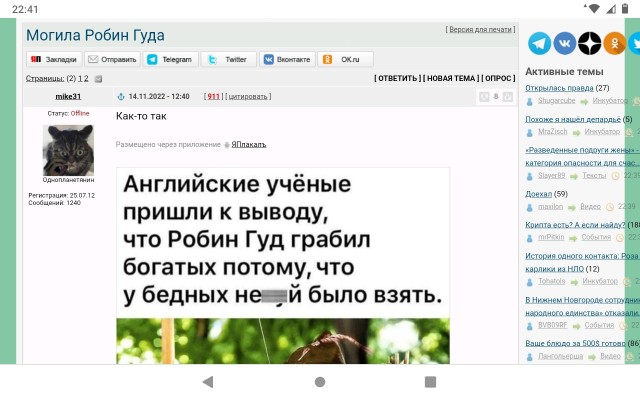Click the Страницы pages label

[45, 78]
